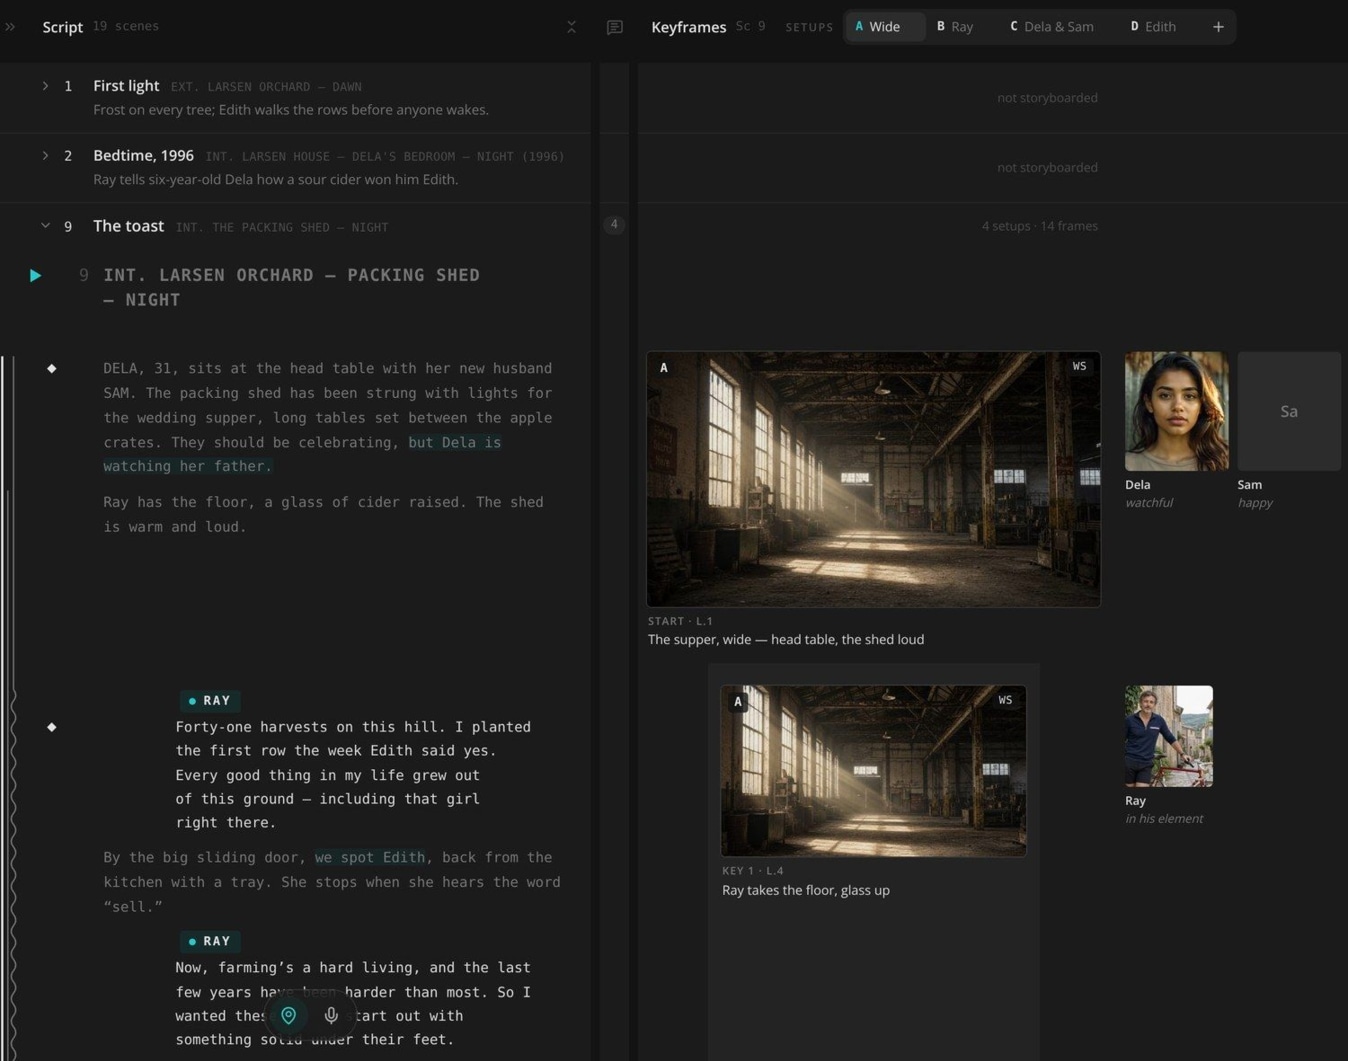
Task: Click 'in his element' label under Ray
Action: click(1164, 819)
